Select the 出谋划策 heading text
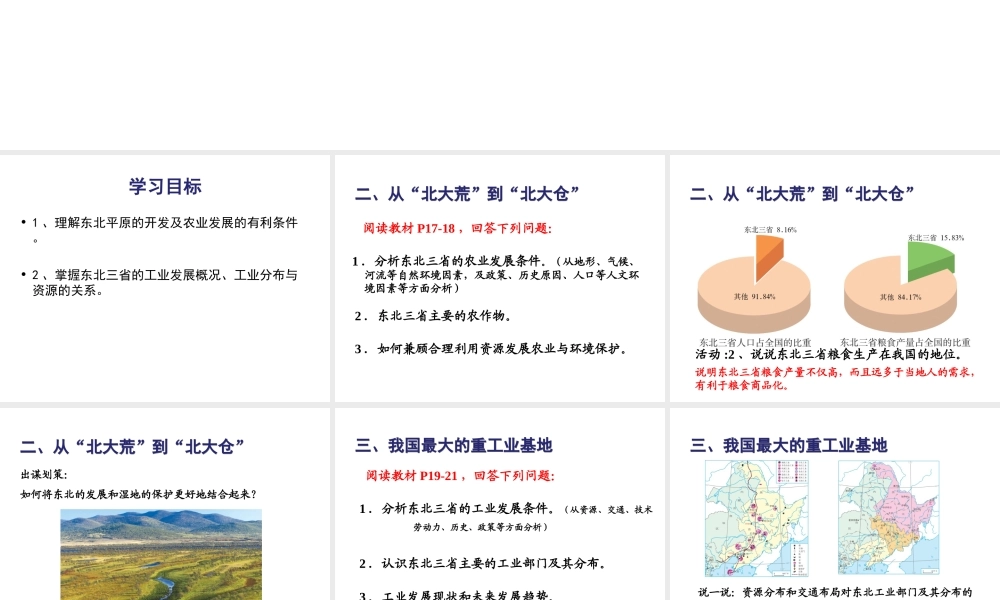1000x600 pixels. tap(45, 475)
